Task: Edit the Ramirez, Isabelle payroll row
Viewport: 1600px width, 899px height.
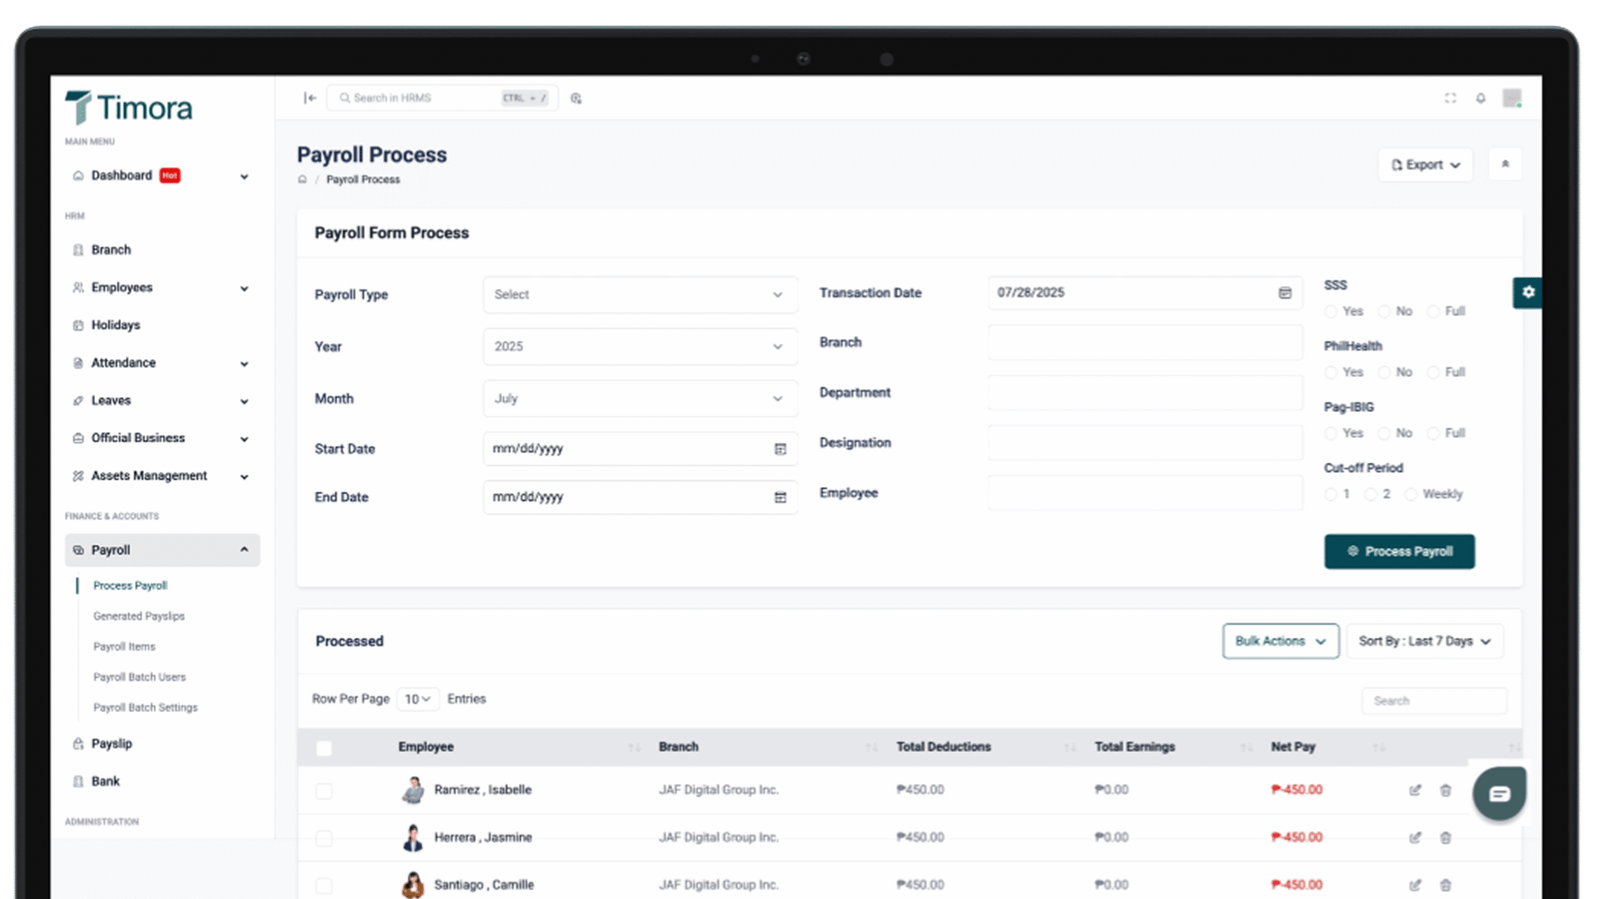Action: click(1415, 790)
